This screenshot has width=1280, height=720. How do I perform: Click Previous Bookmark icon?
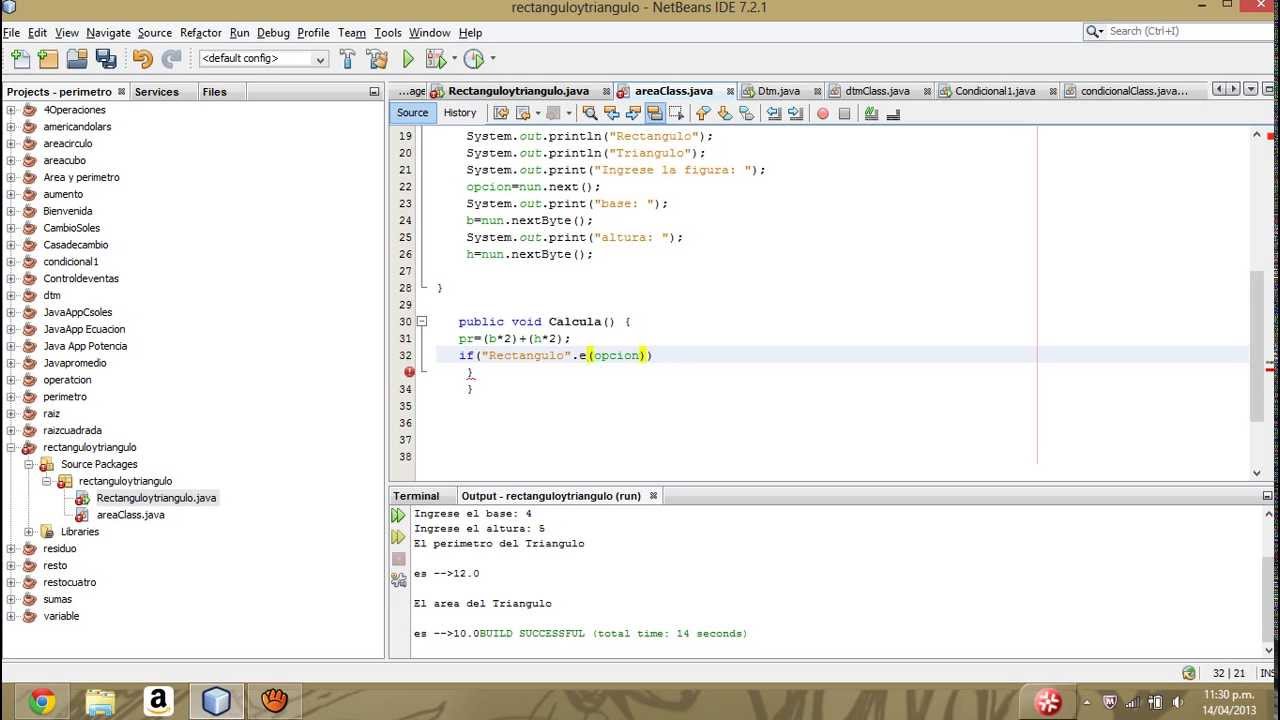(703, 113)
